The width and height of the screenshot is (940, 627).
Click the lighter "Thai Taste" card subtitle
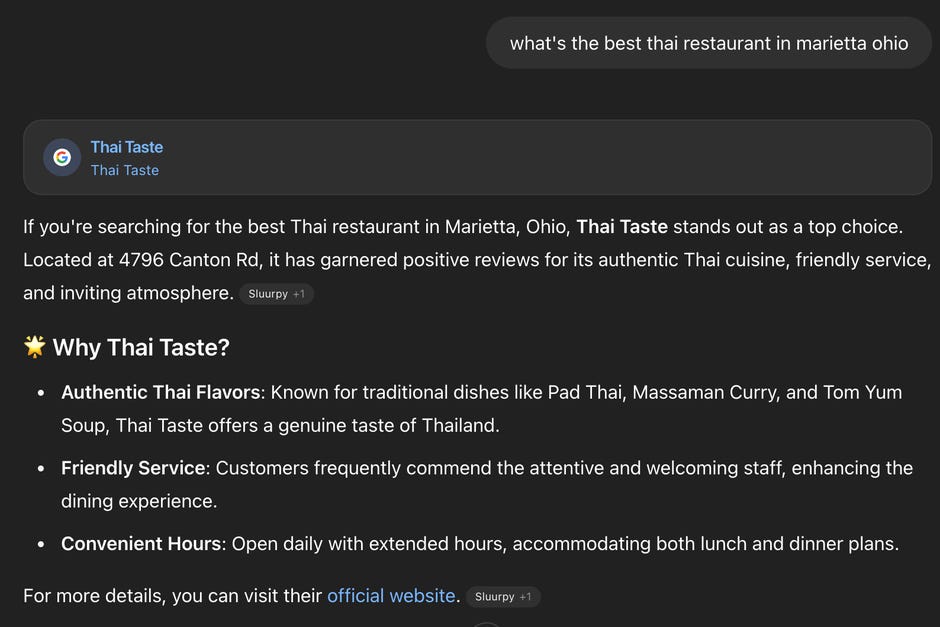(x=125, y=170)
